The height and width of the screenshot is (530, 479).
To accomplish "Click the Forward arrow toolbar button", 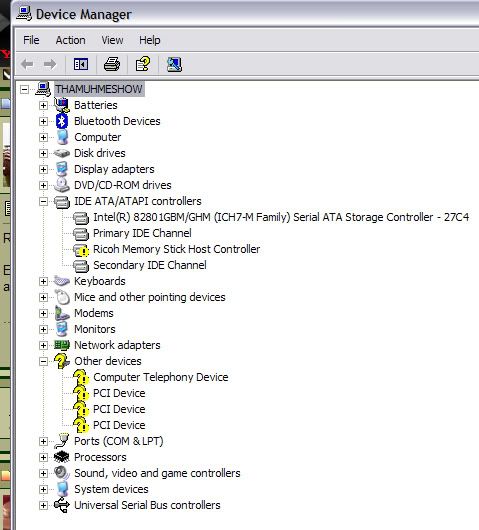I will pyautogui.click(x=50, y=64).
